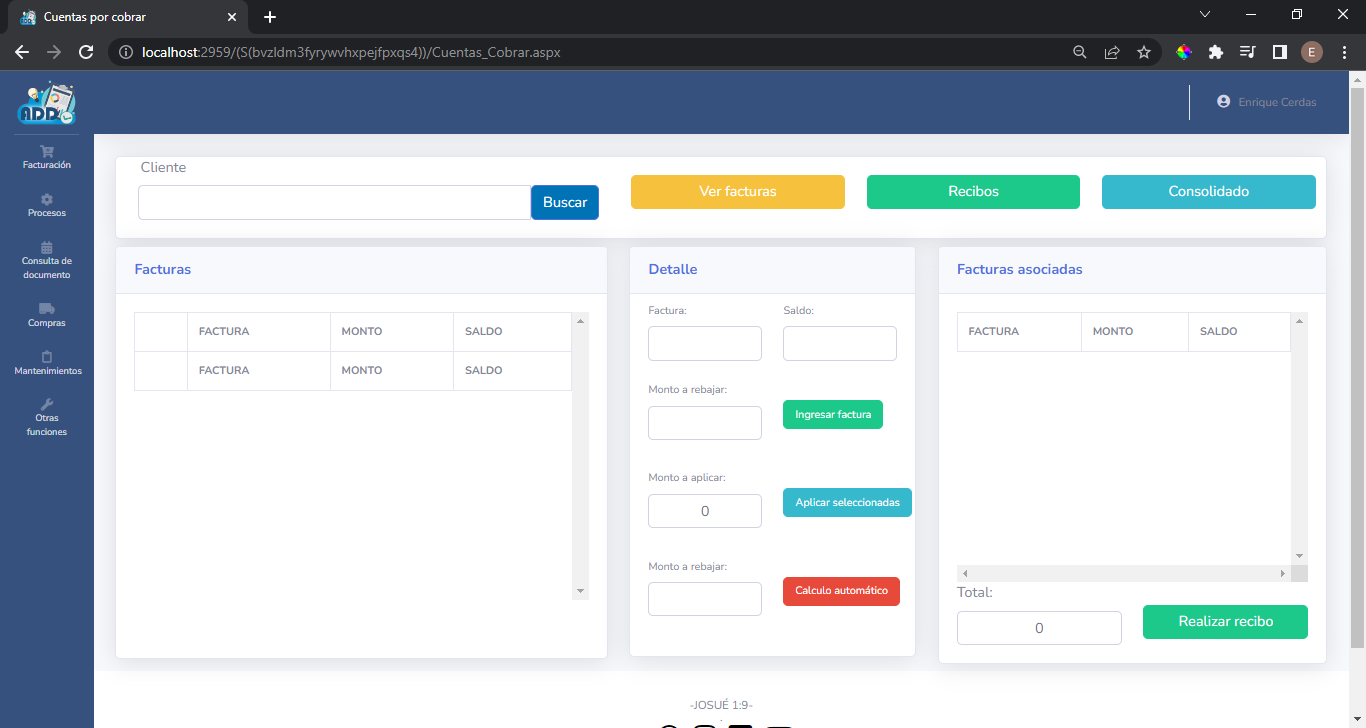The image size is (1366, 728).
Task: Click the Consolidado button
Action: pyautogui.click(x=1208, y=192)
